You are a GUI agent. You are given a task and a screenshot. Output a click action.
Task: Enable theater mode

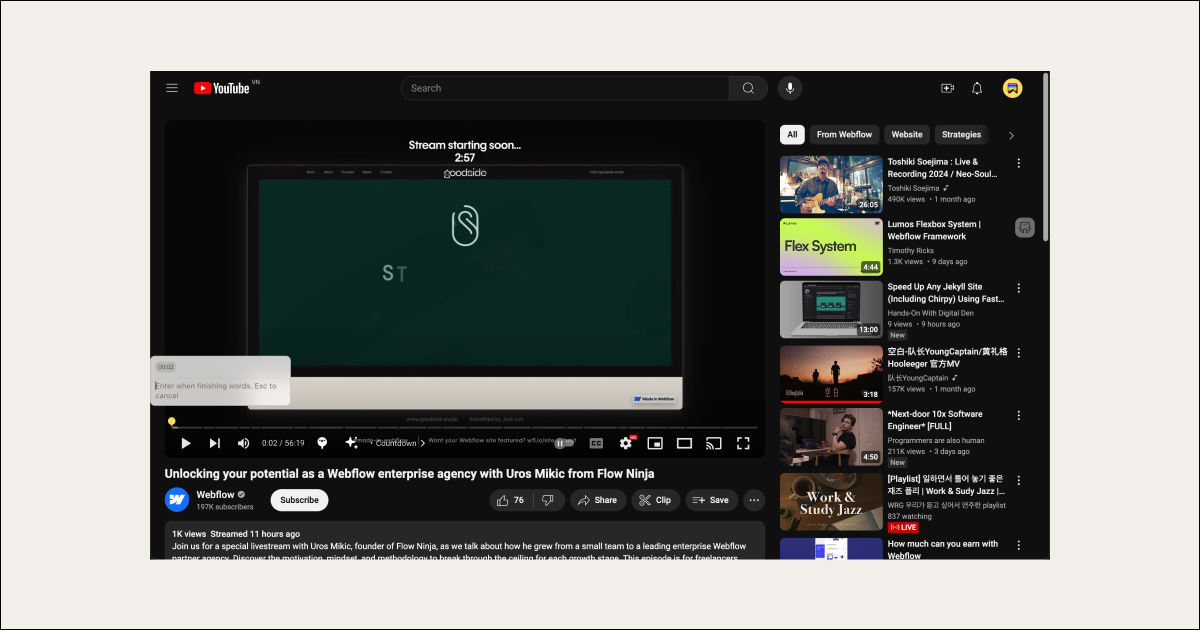684,443
